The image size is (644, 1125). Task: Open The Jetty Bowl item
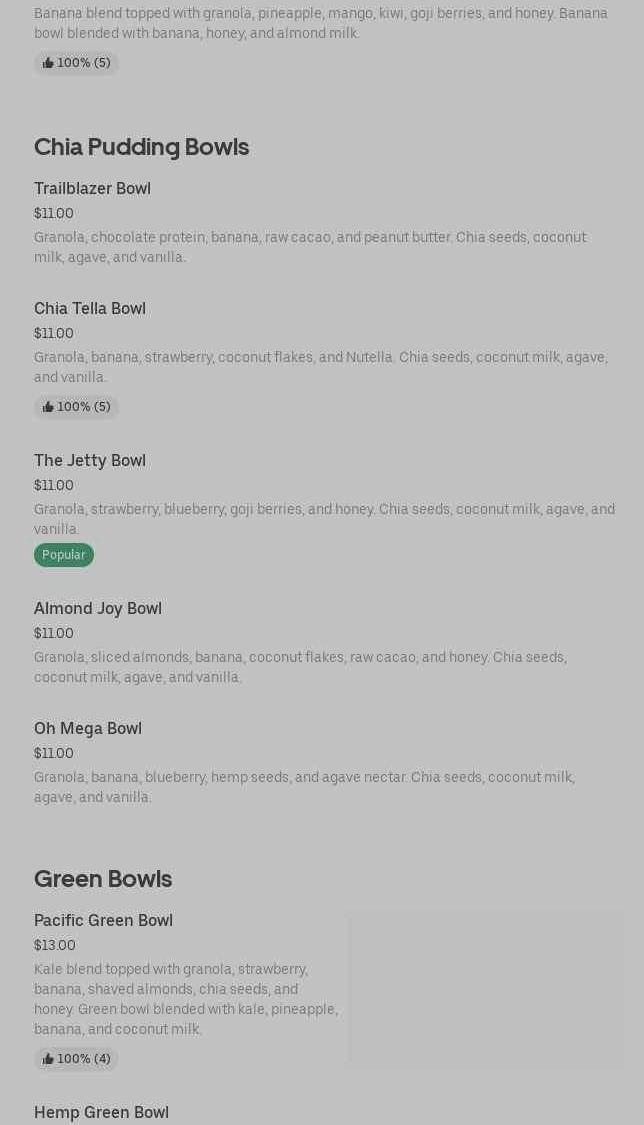(90, 460)
